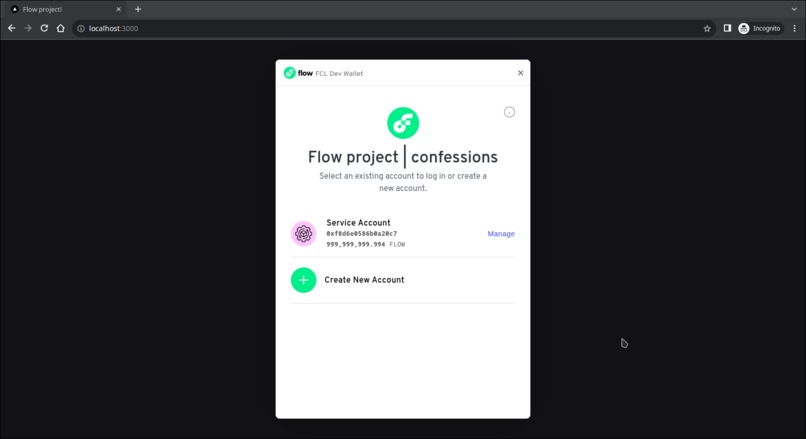806x439 pixels.
Task: Close the FCL Dev Wallet dialog
Action: point(520,73)
